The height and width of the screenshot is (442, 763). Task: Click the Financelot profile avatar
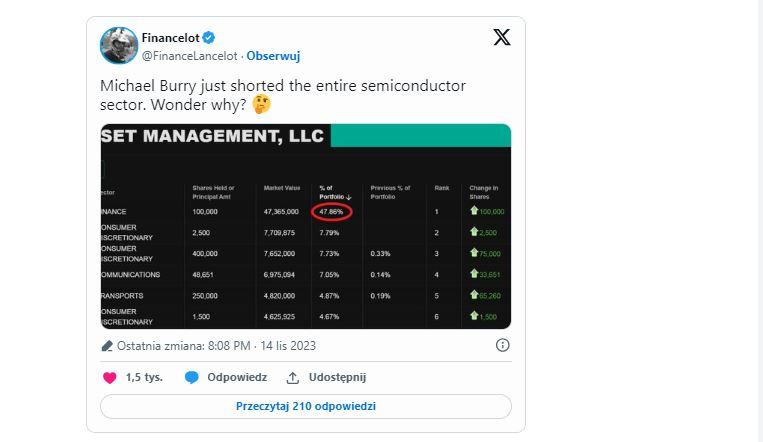[119, 45]
